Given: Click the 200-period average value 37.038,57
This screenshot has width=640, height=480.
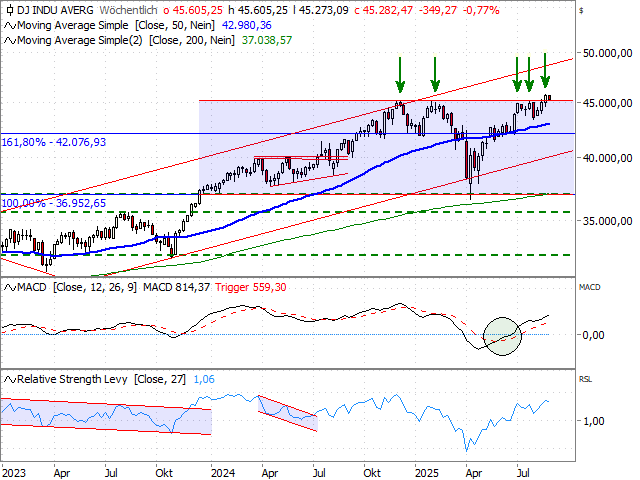Looking at the screenshot, I should (267, 40).
